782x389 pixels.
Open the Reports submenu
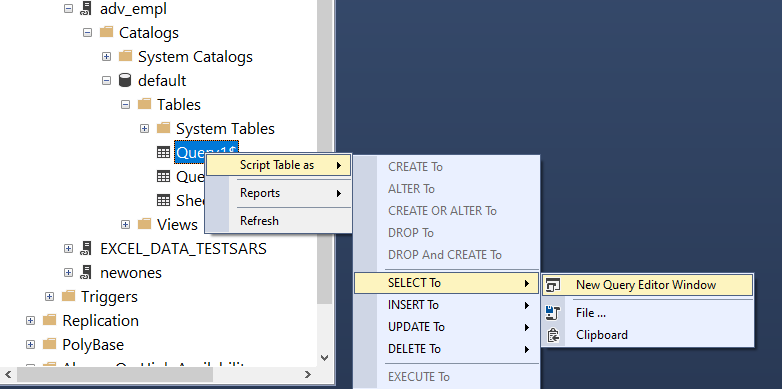(x=278, y=193)
